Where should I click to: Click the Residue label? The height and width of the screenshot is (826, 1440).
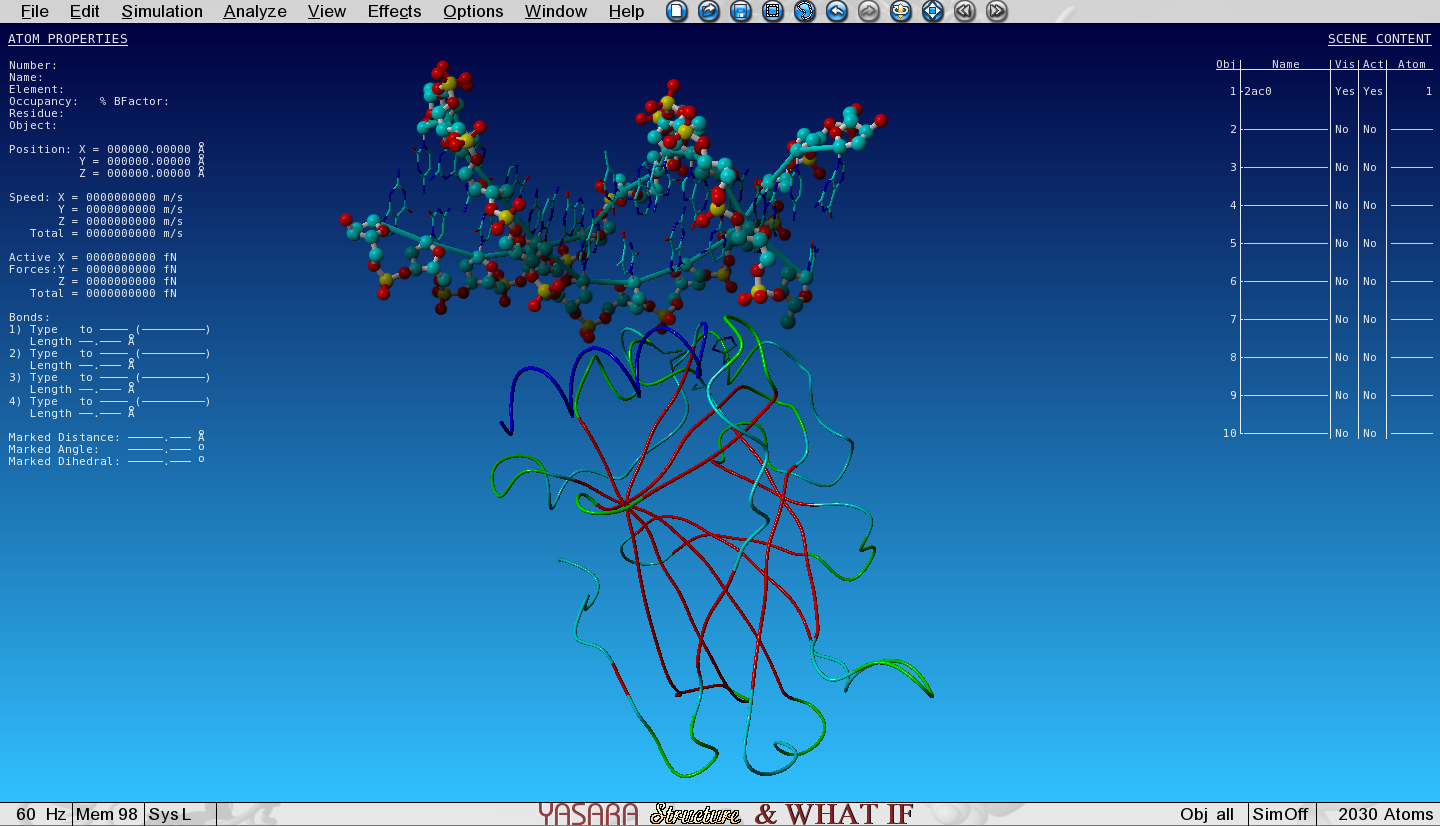[36, 113]
